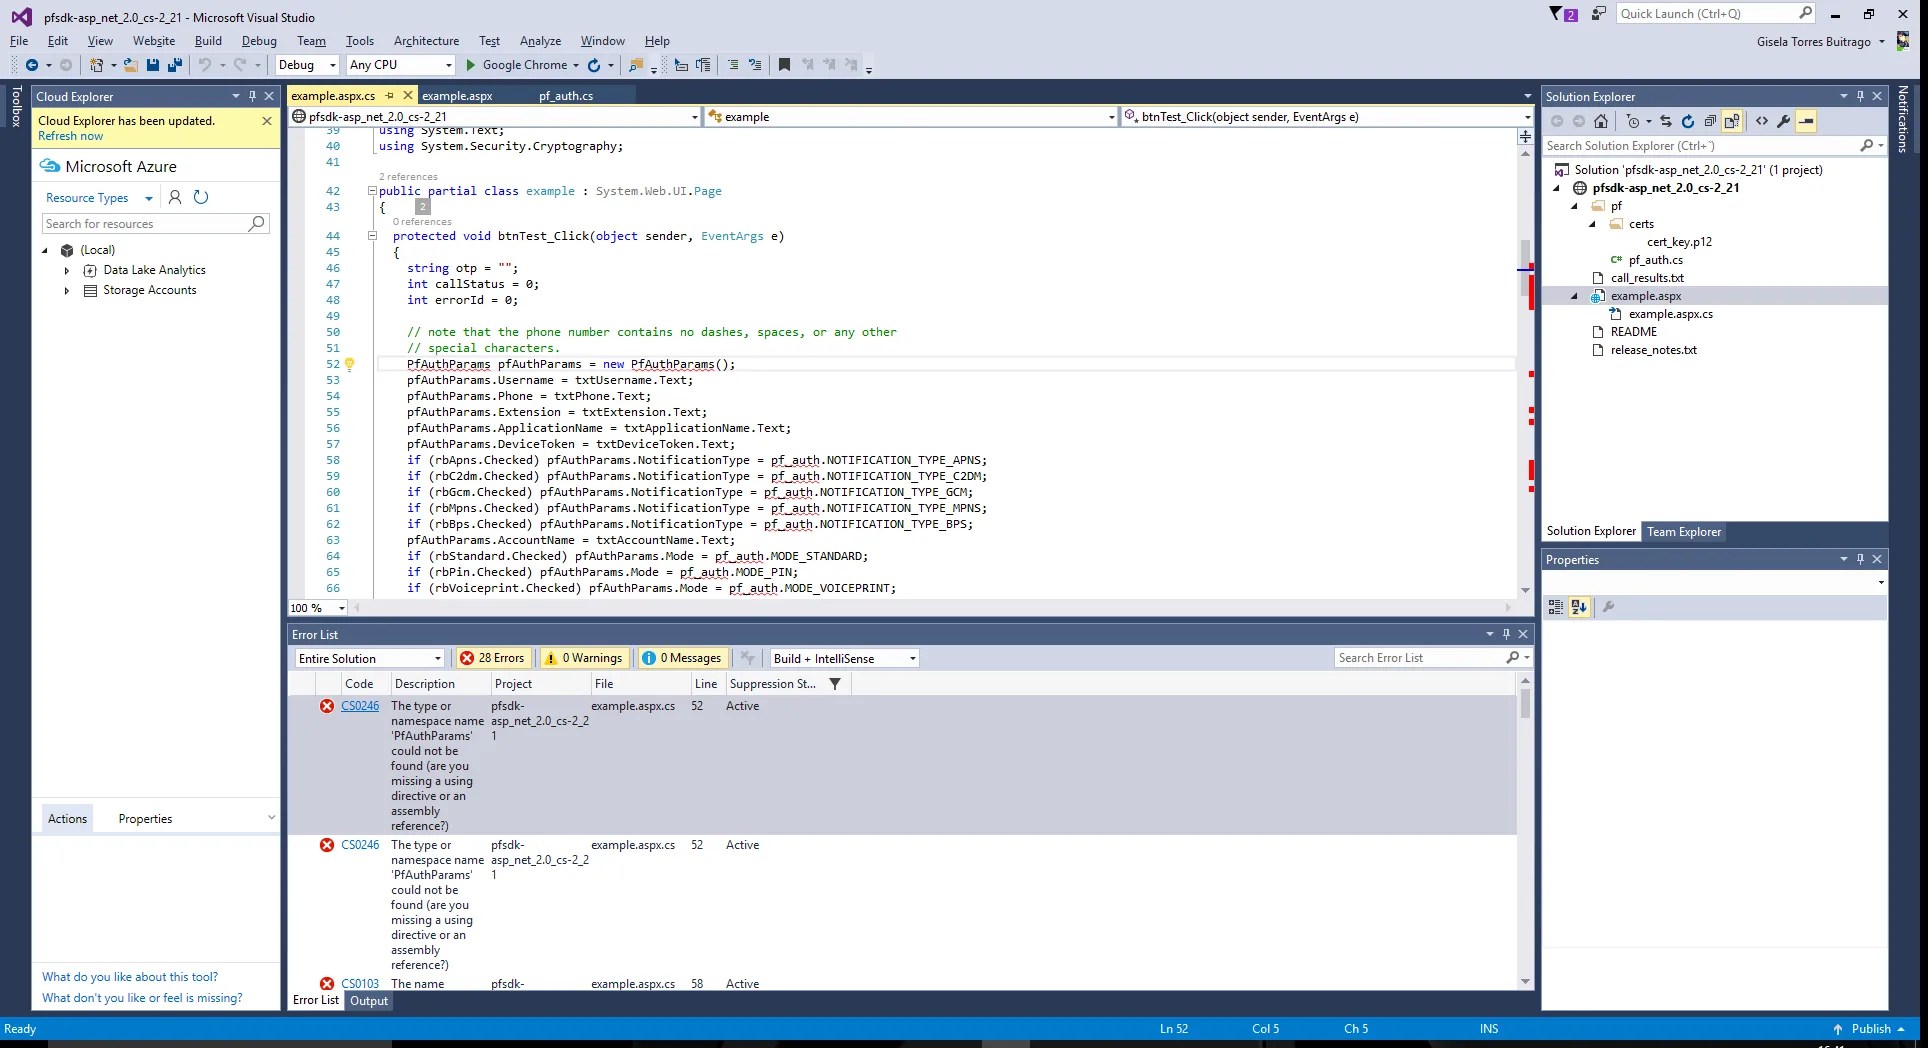Click the Find in Files toolbar icon
The height and width of the screenshot is (1048, 1928).
635,65
